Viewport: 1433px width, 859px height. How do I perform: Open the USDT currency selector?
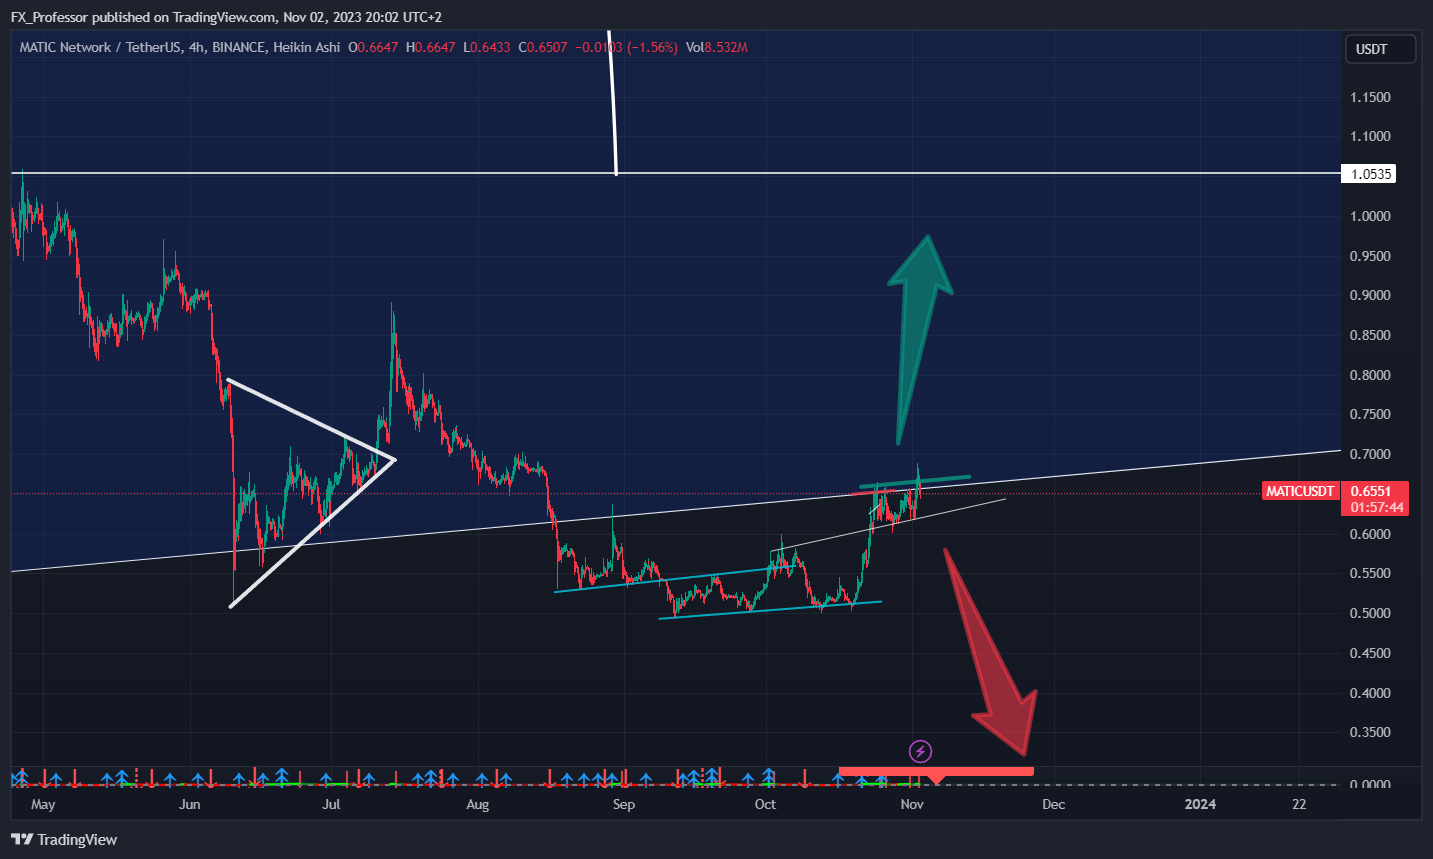[x=1379, y=49]
